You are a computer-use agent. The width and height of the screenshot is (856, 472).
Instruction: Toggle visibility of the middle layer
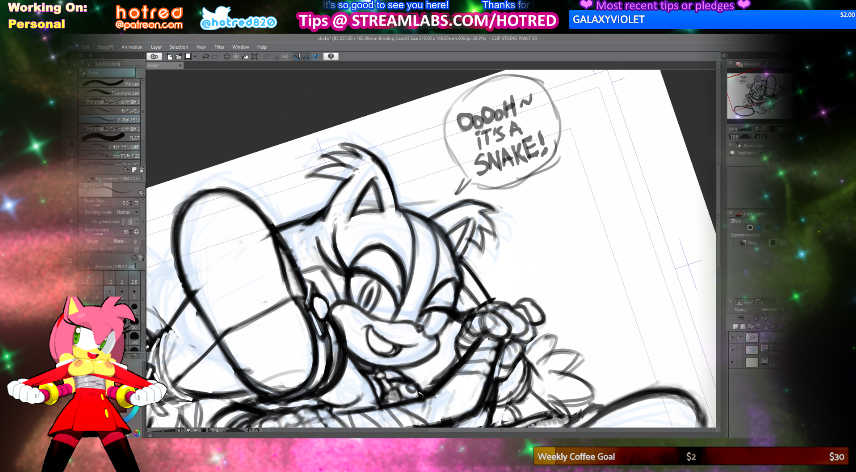732,350
